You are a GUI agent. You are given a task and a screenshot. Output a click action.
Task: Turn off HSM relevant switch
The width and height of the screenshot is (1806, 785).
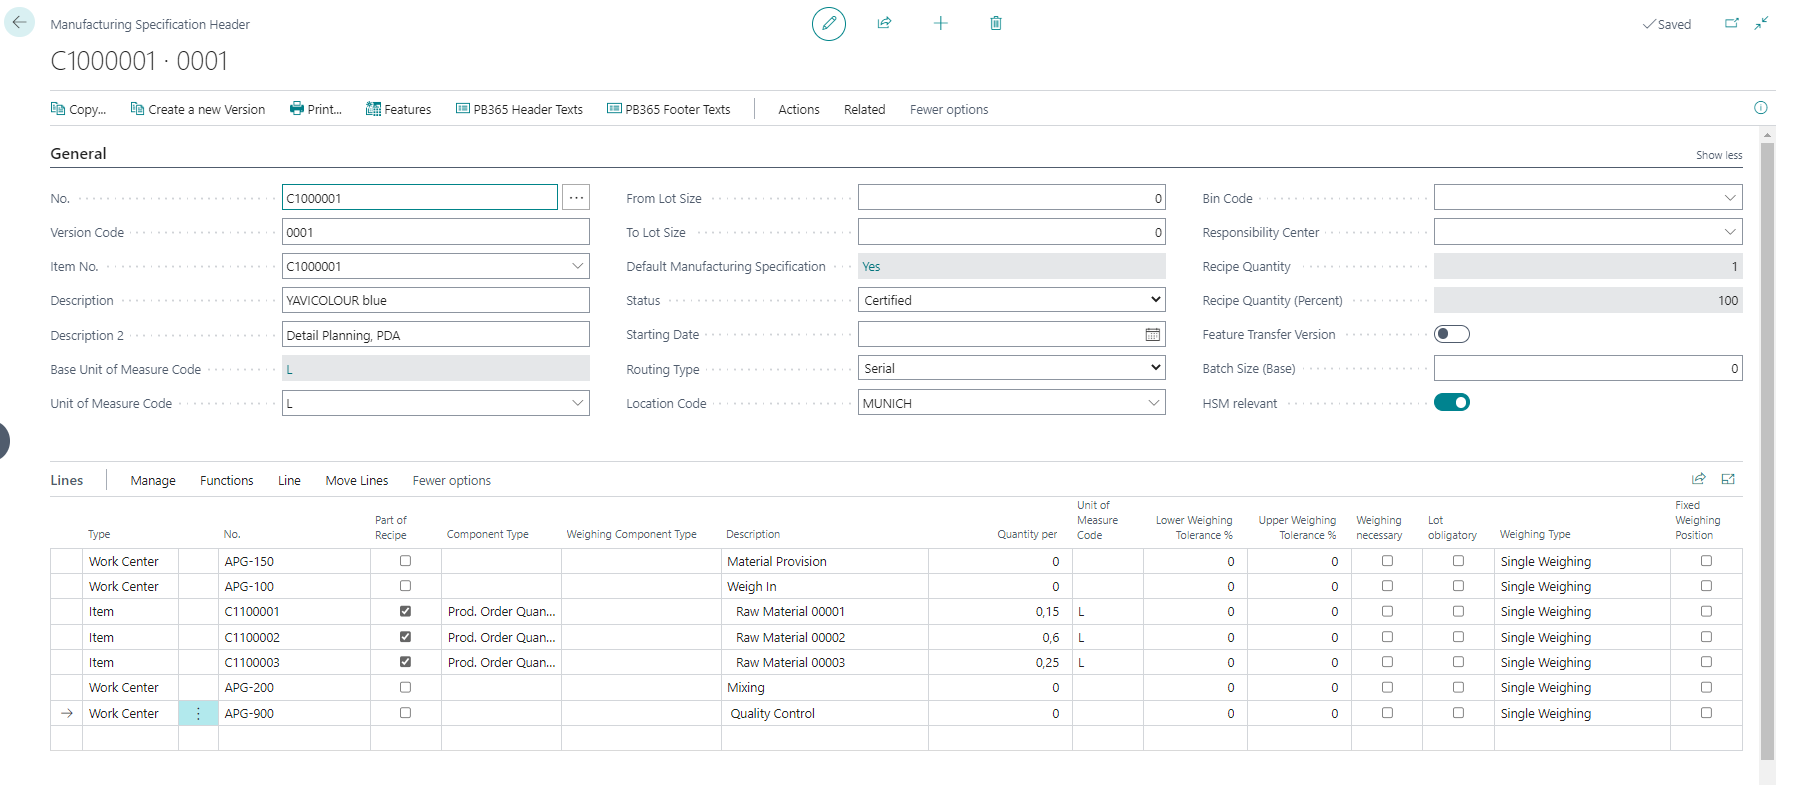tap(1452, 403)
